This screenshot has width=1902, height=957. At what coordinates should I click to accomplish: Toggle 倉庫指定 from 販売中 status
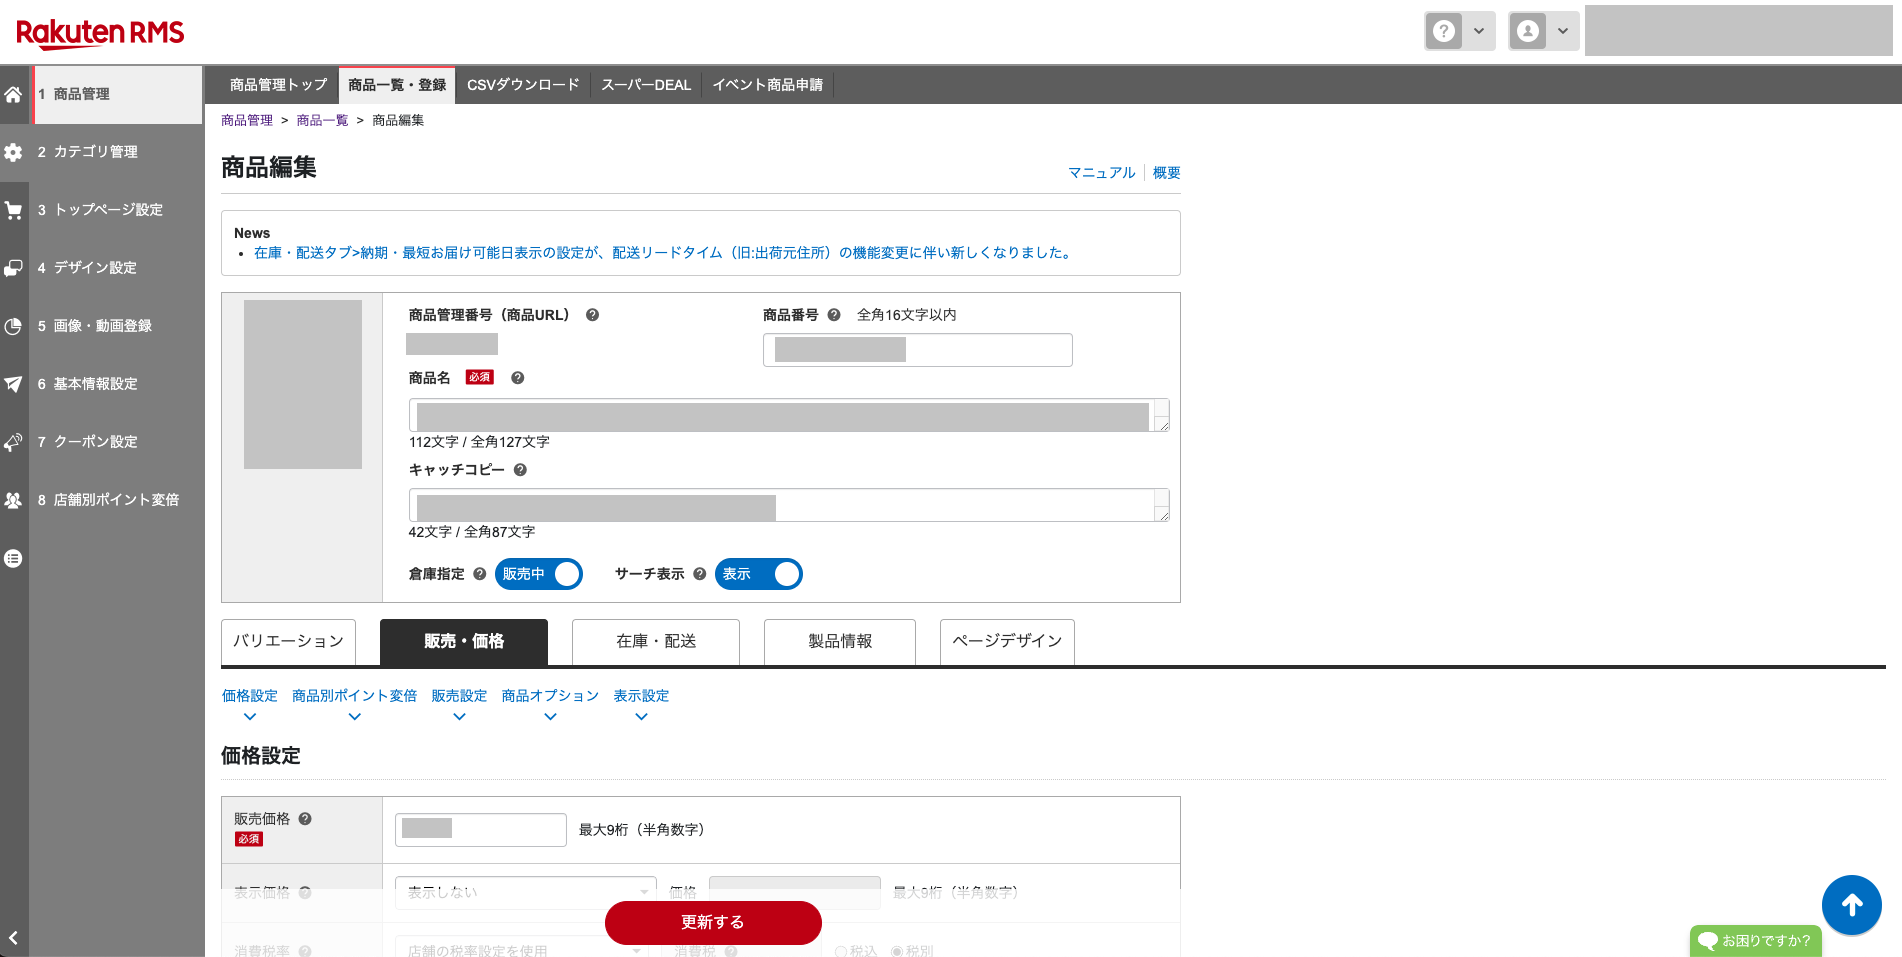[539, 574]
